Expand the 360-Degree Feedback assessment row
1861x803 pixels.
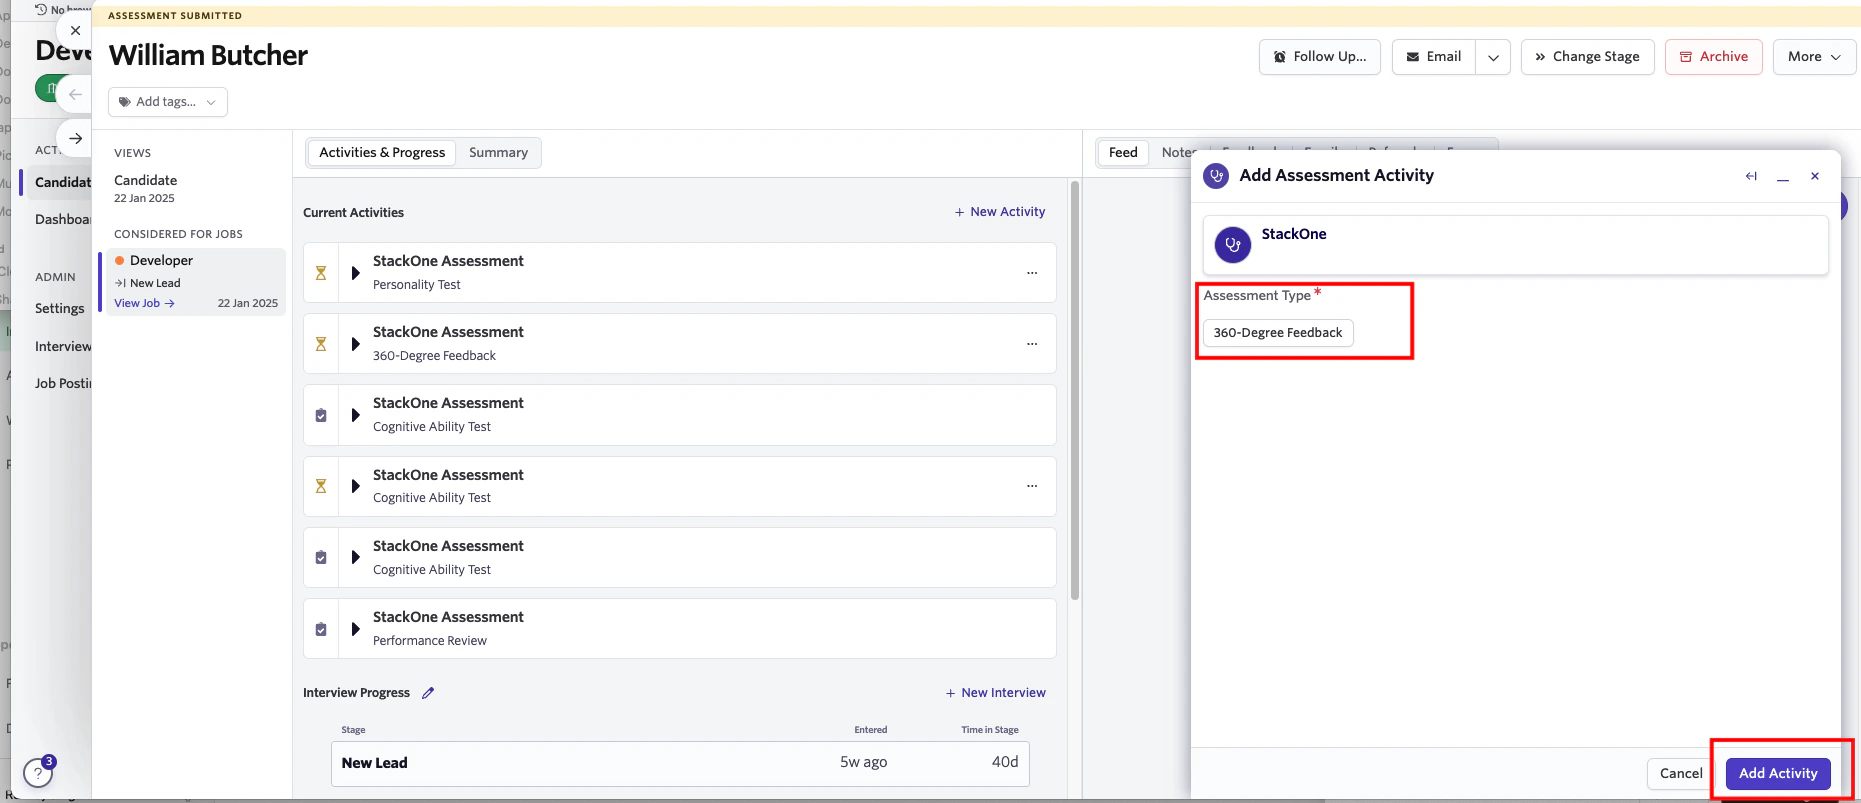355,344
